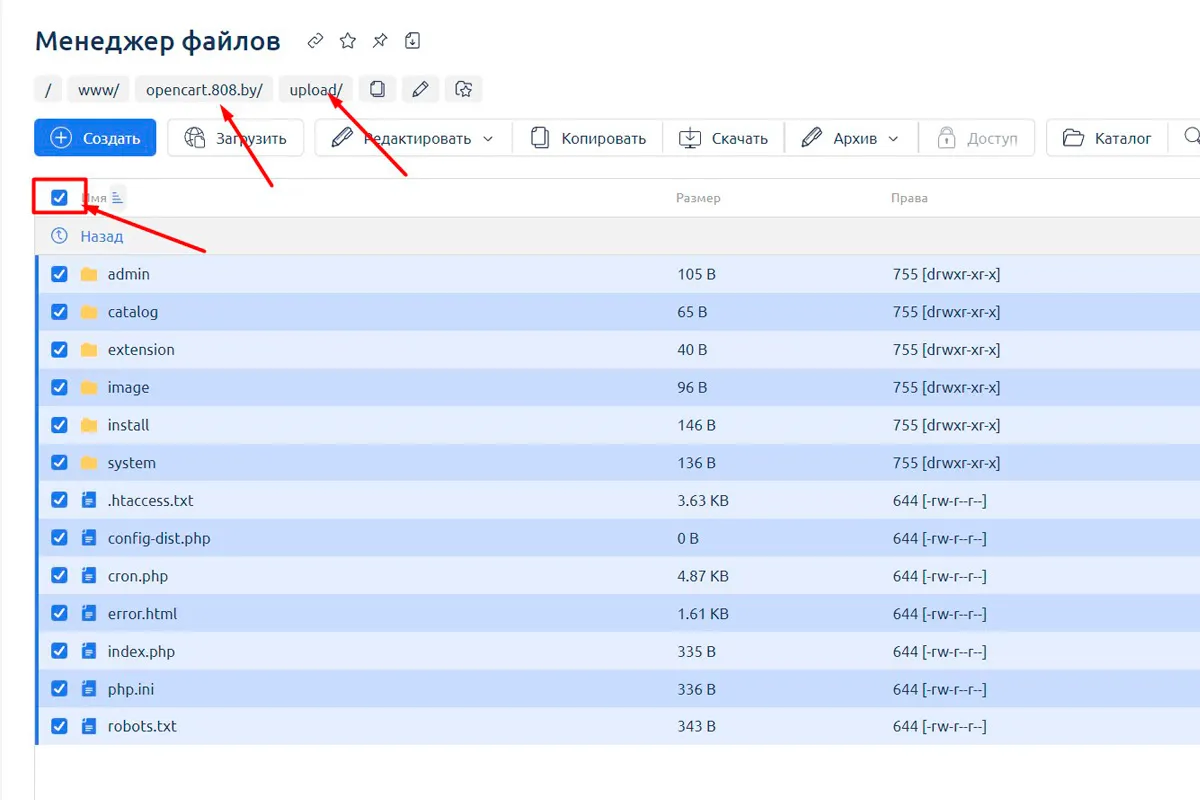Deselect the index.php checkbox
This screenshot has height=800, width=1200.
click(59, 651)
